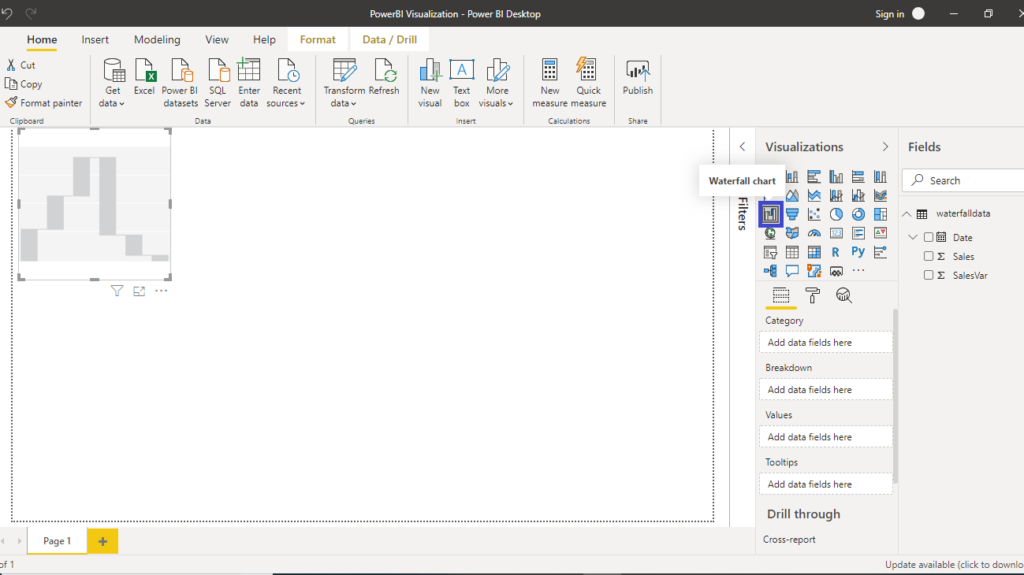Select the Waterfall chart visualization
This screenshot has width=1024, height=575.
[x=770, y=214]
